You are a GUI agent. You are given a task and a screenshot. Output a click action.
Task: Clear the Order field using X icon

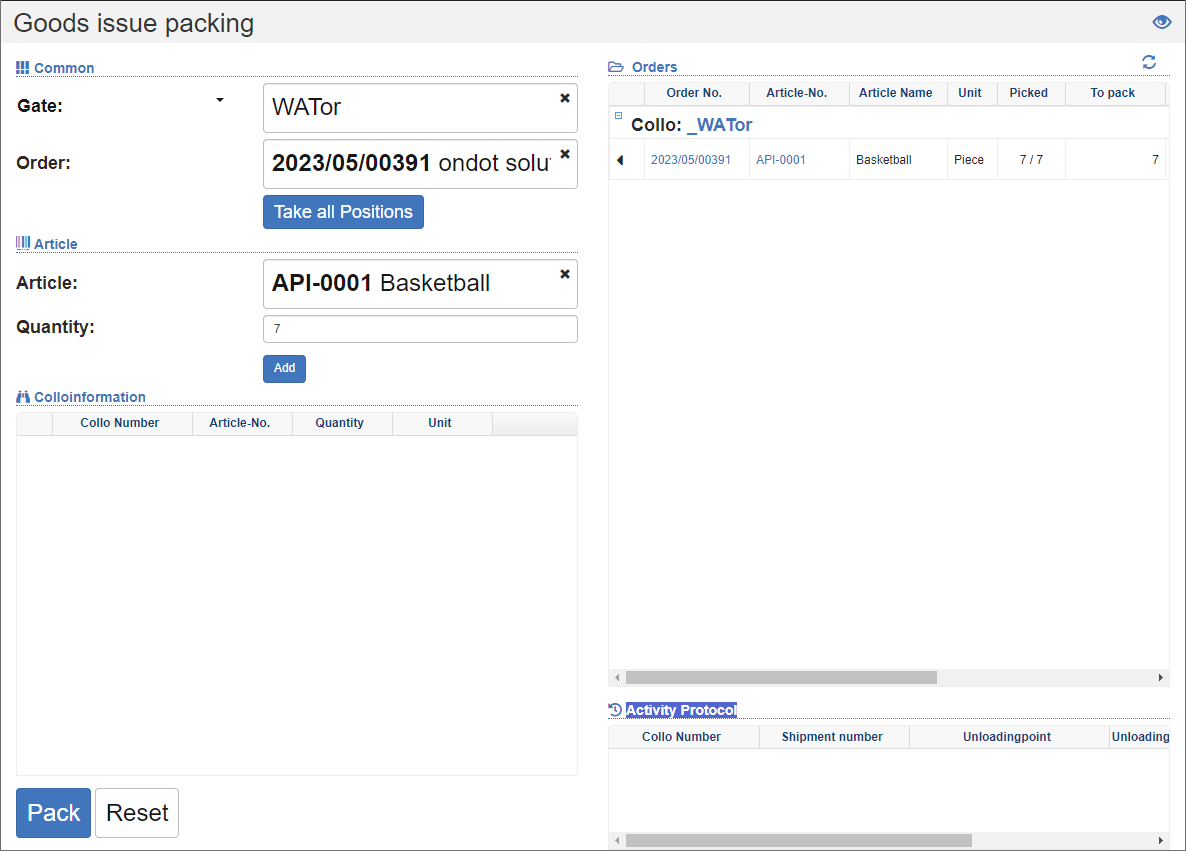(565, 154)
